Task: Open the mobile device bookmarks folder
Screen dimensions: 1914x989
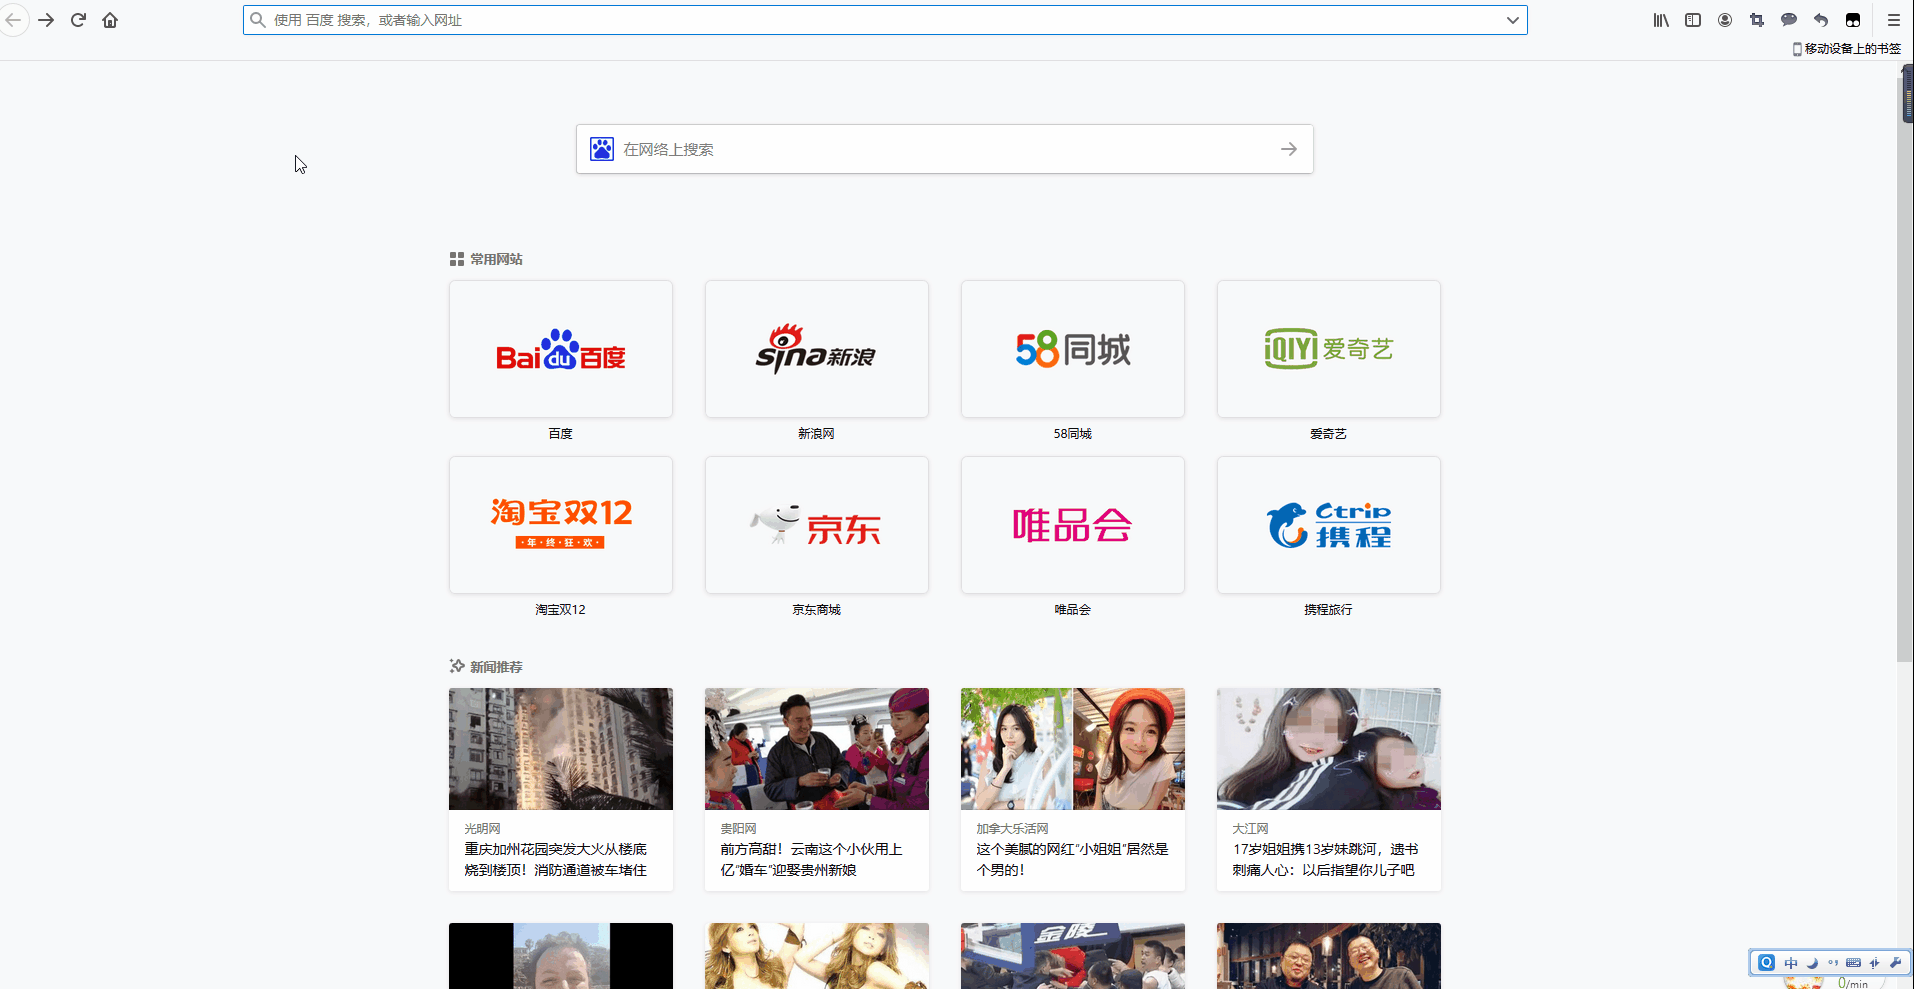Action: click(x=1847, y=48)
